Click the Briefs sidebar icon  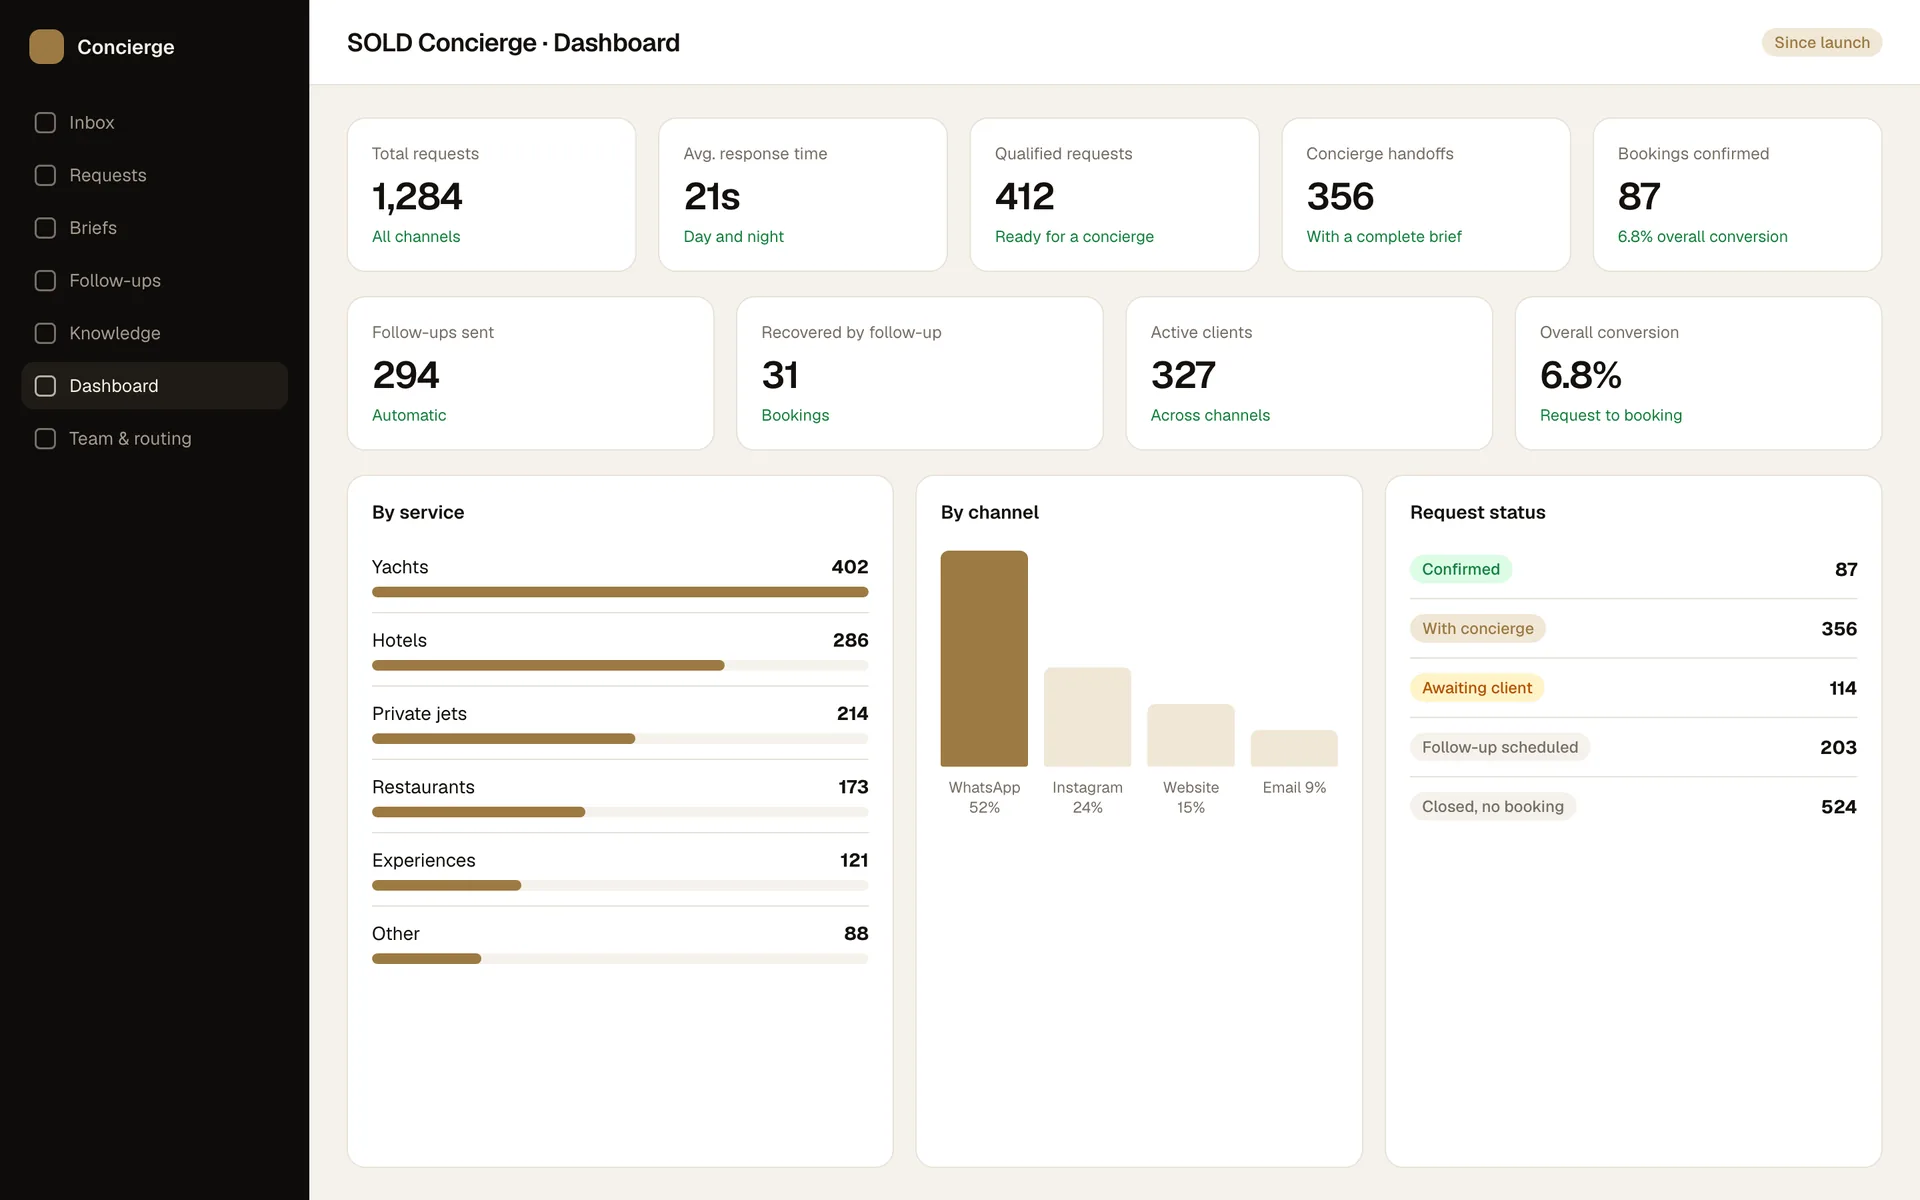[x=45, y=228]
